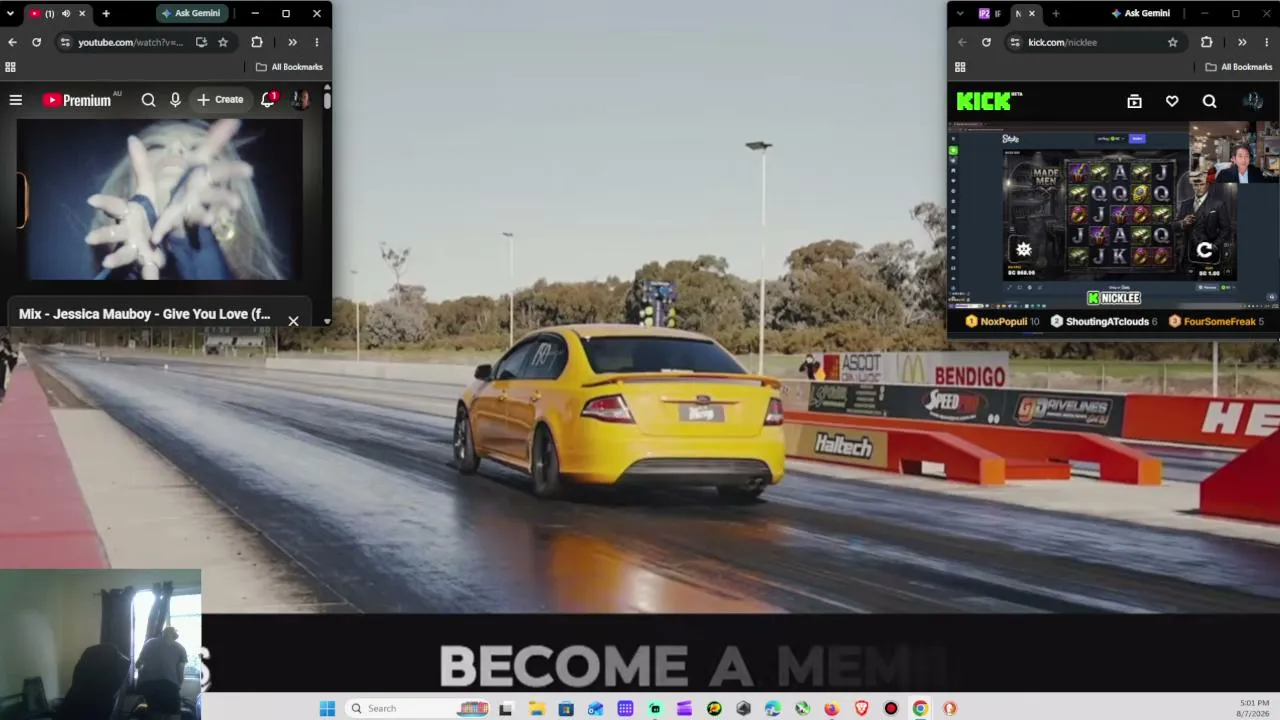Viewport: 1280px width, 720px height.
Task: Click the taskbar Search box
Action: pyautogui.click(x=418, y=708)
